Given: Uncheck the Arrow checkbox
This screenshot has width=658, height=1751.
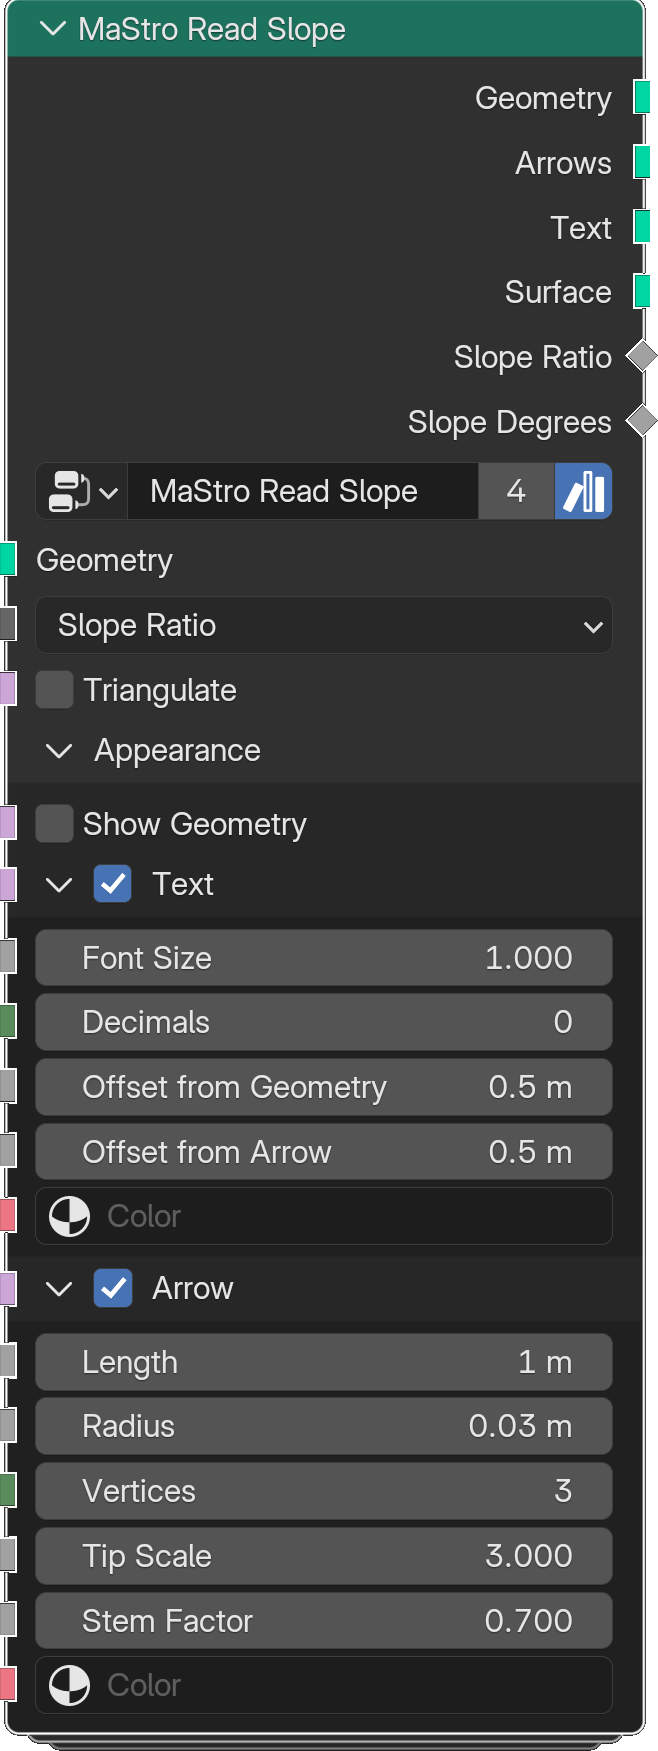Looking at the screenshot, I should pos(113,1288).
